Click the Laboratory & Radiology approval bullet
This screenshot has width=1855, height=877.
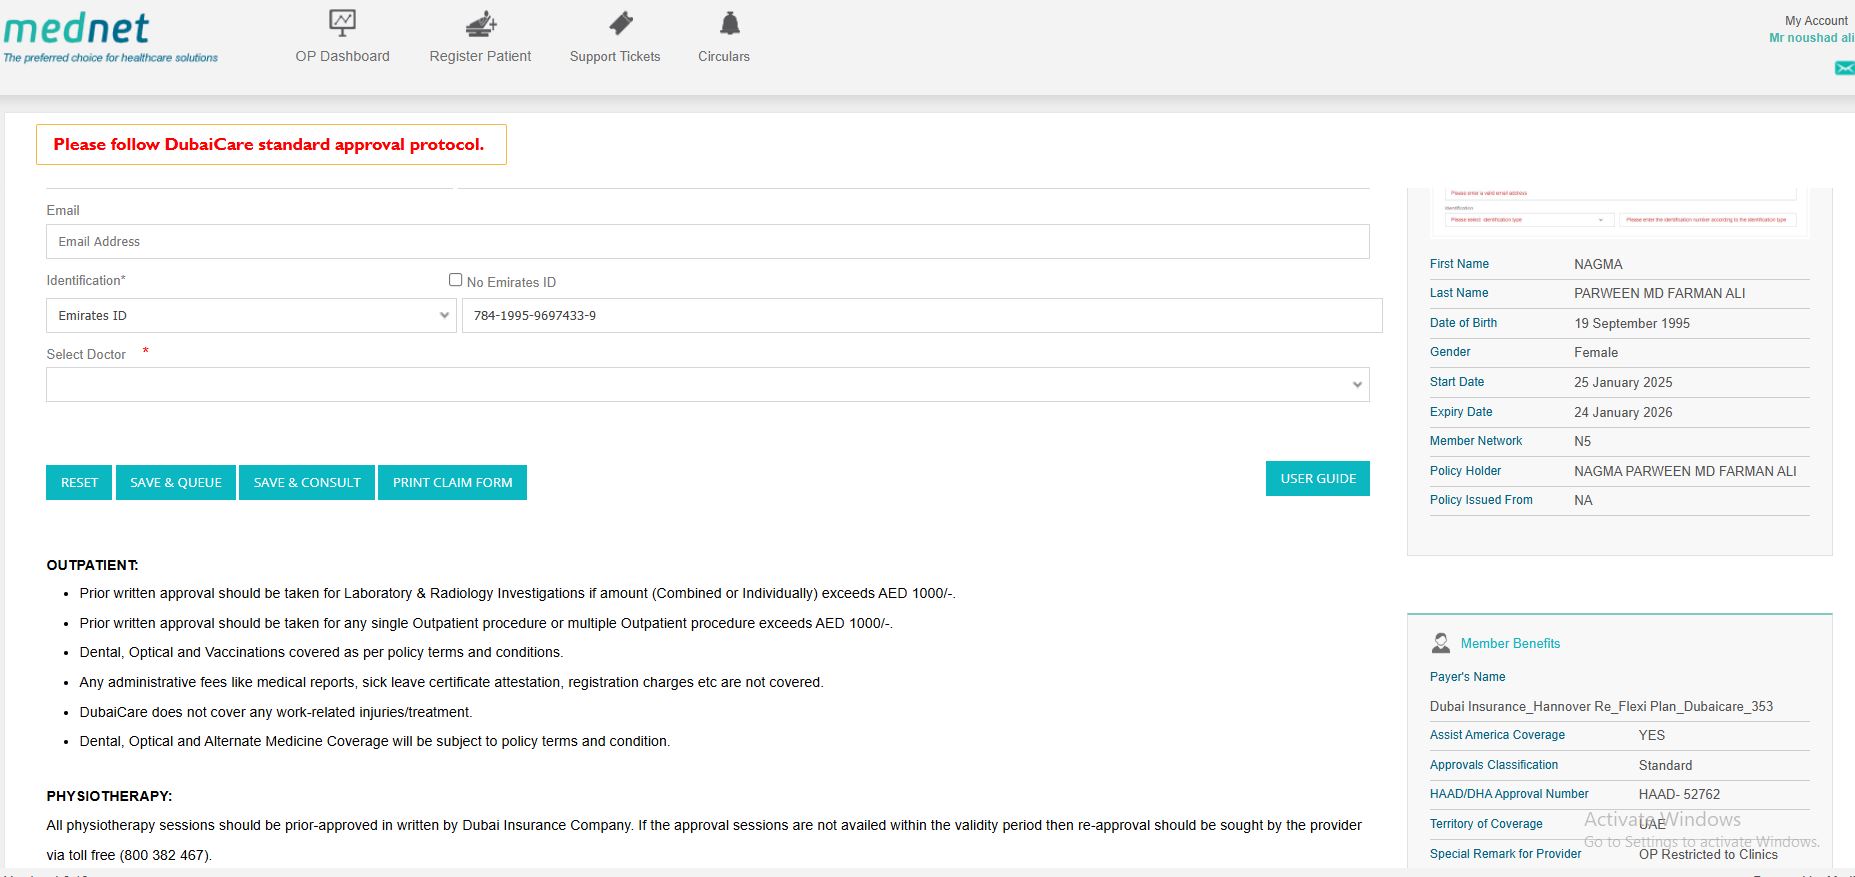click(517, 593)
